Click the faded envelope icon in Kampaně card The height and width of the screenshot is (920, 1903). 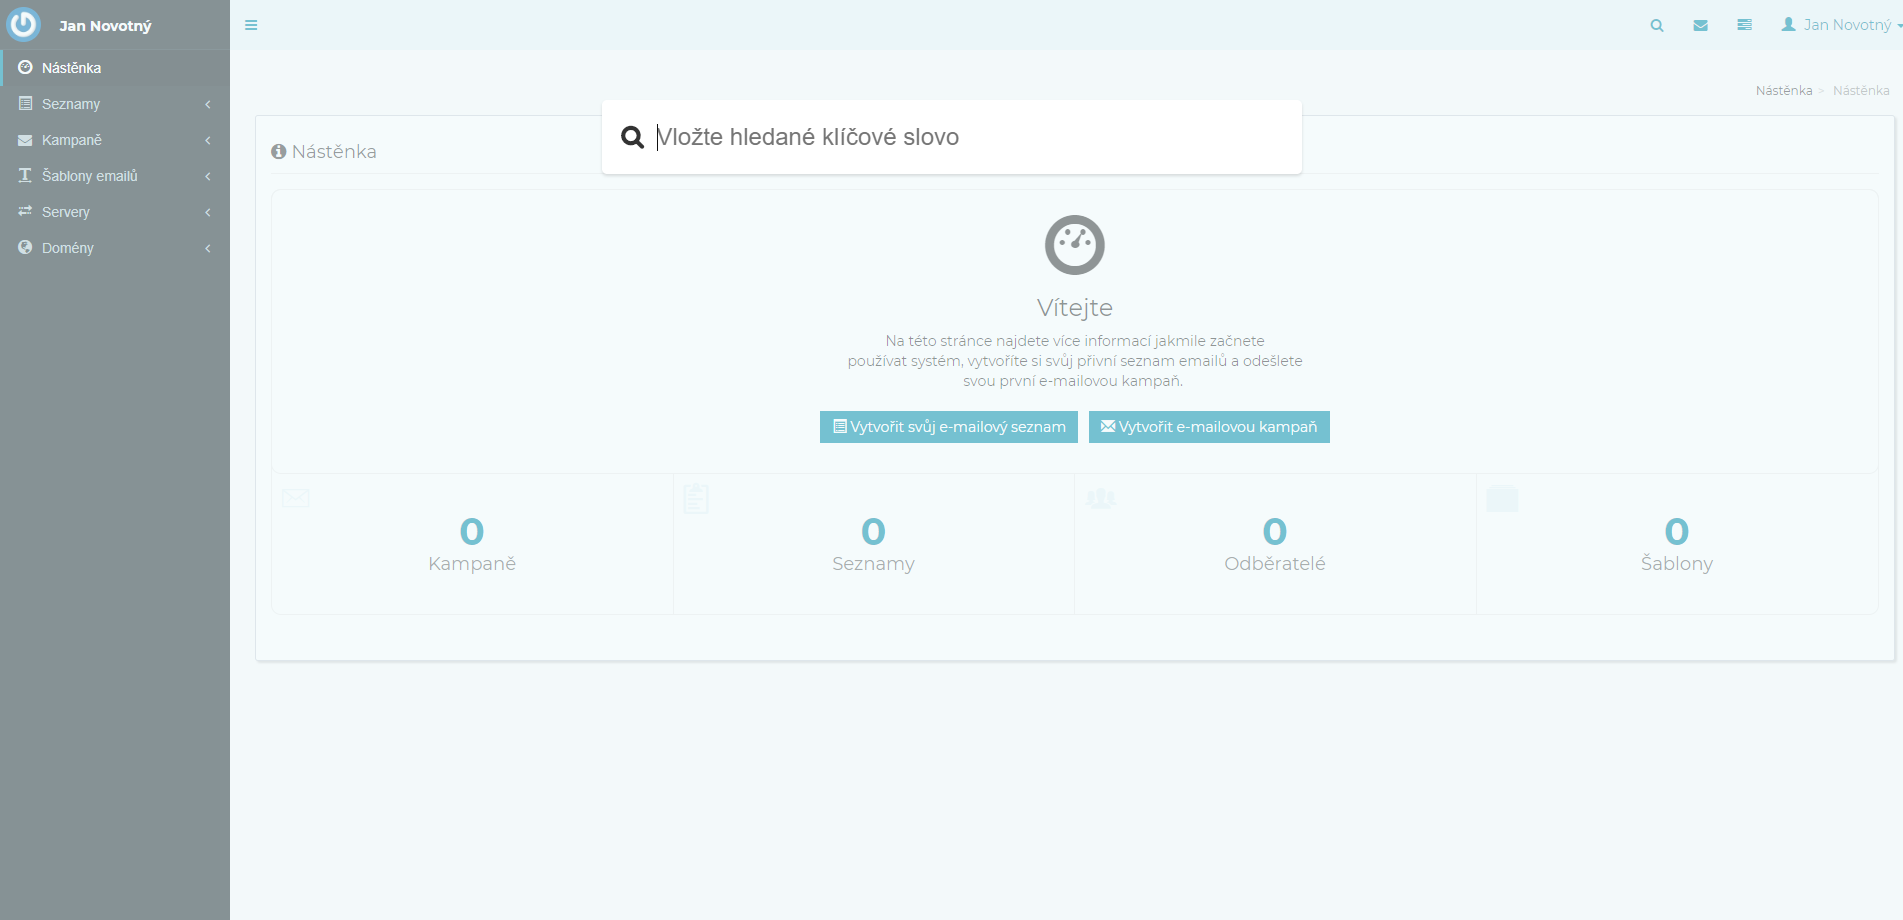coord(296,497)
